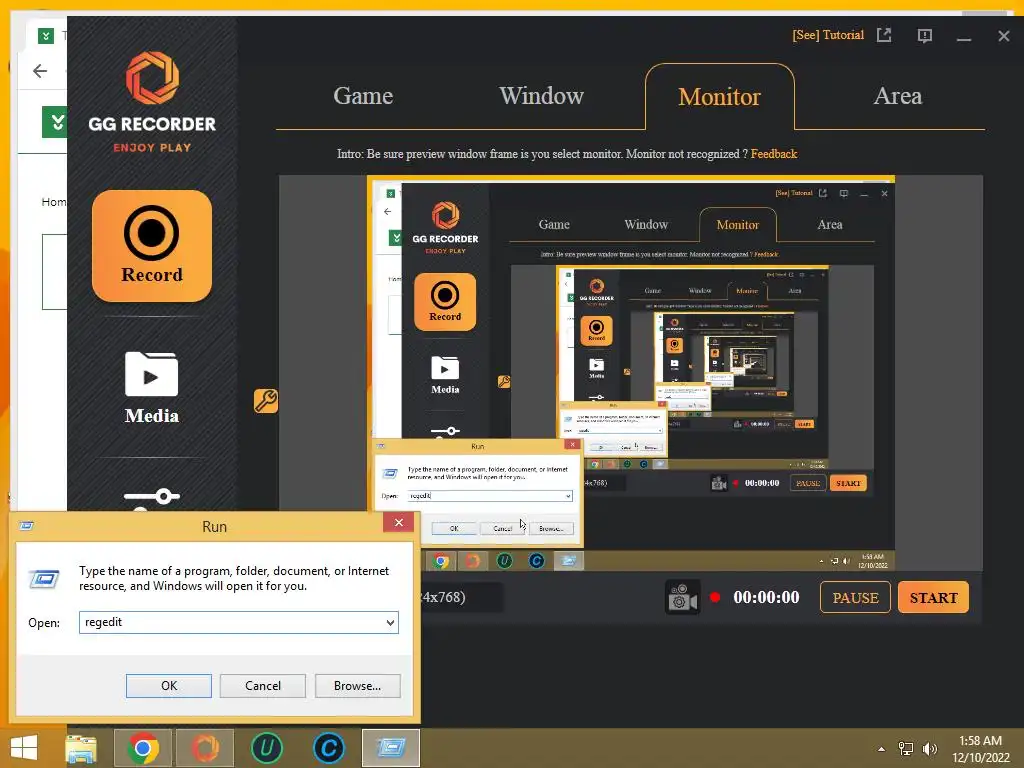This screenshot has width=1024, height=768.
Task: Select the Monitor tab
Action: coord(720,97)
